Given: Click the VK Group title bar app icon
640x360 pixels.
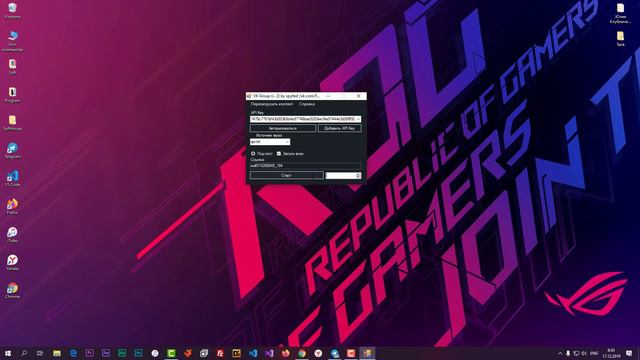Looking at the screenshot, I should [249, 96].
